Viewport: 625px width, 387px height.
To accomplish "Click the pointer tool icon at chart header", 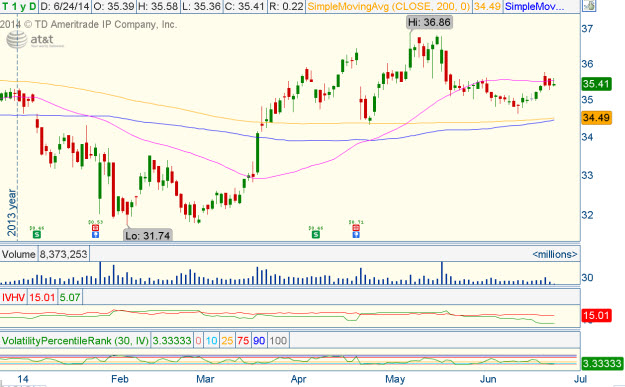I will [x=590, y=6].
